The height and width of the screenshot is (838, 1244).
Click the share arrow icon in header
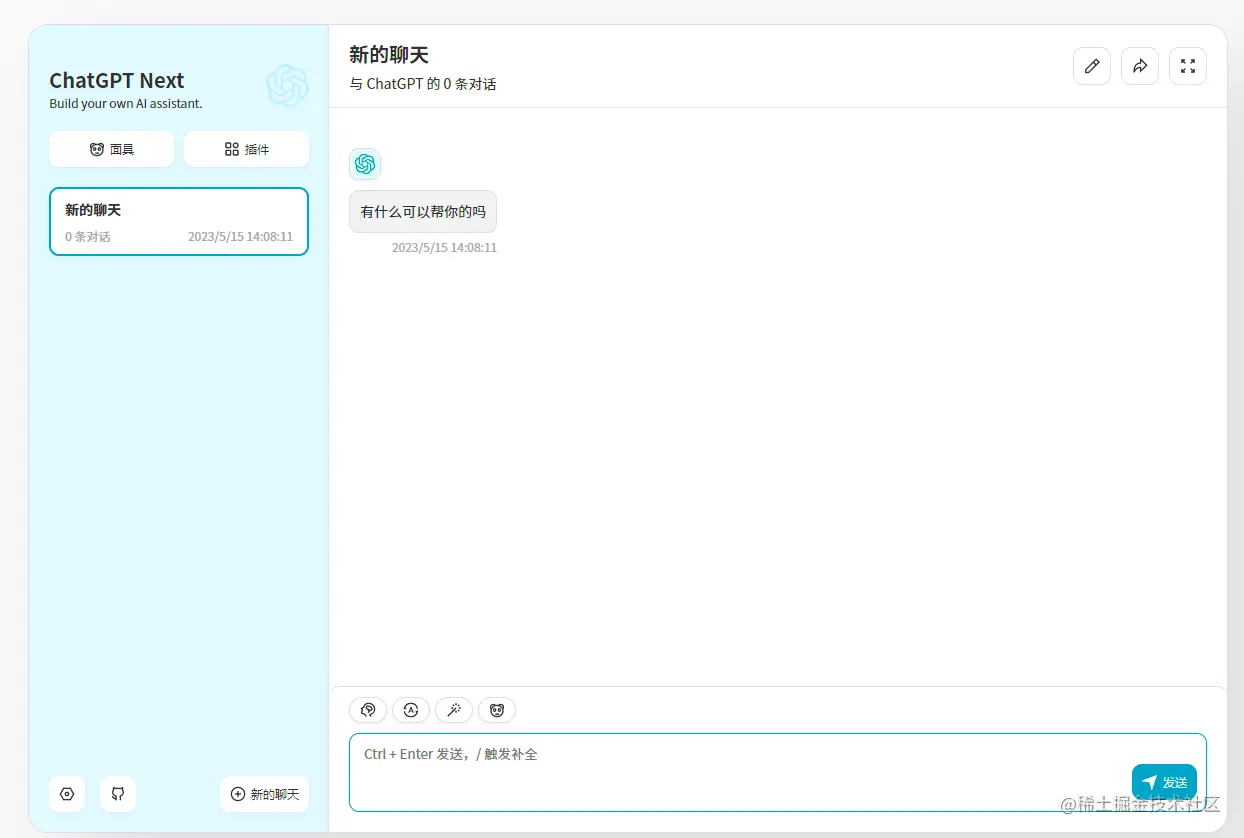[x=1140, y=66]
